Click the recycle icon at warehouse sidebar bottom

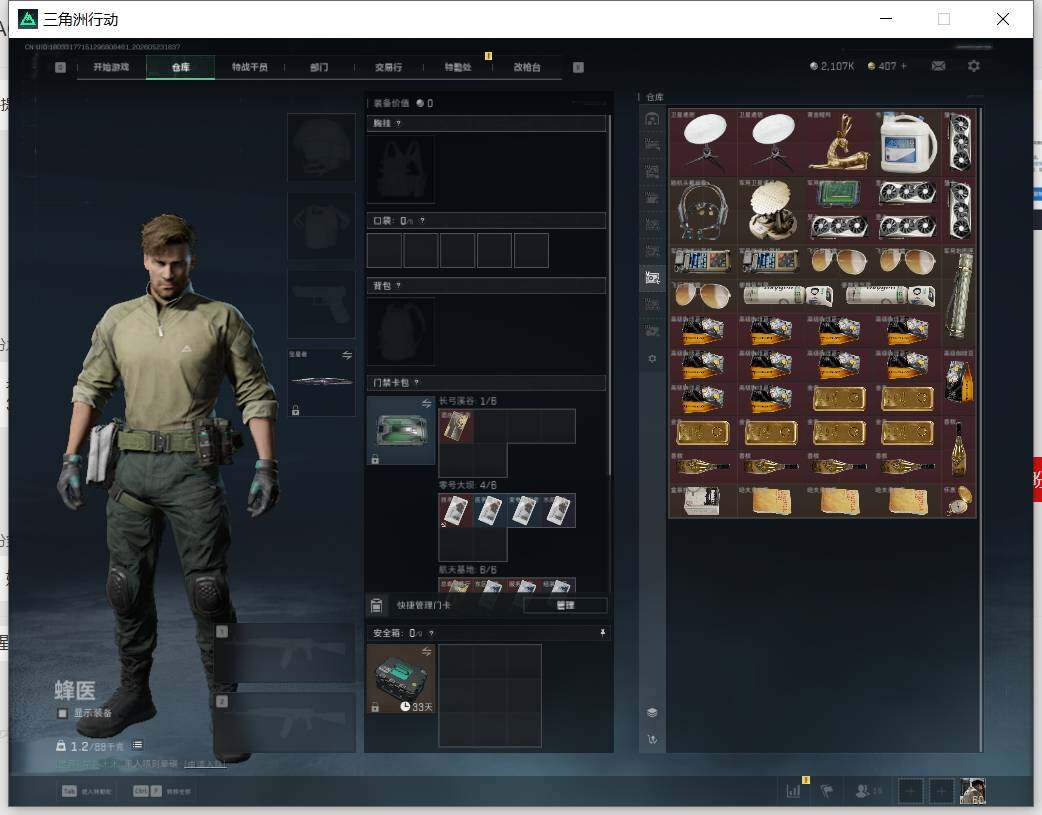(653, 739)
